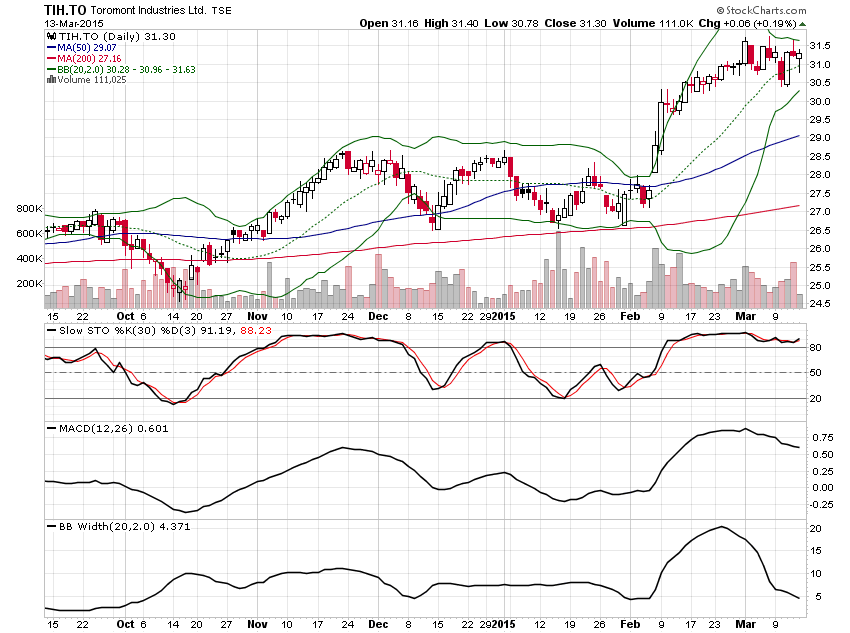Click the 30.0 price axis label
The image size is (850, 633).
(x=820, y=101)
